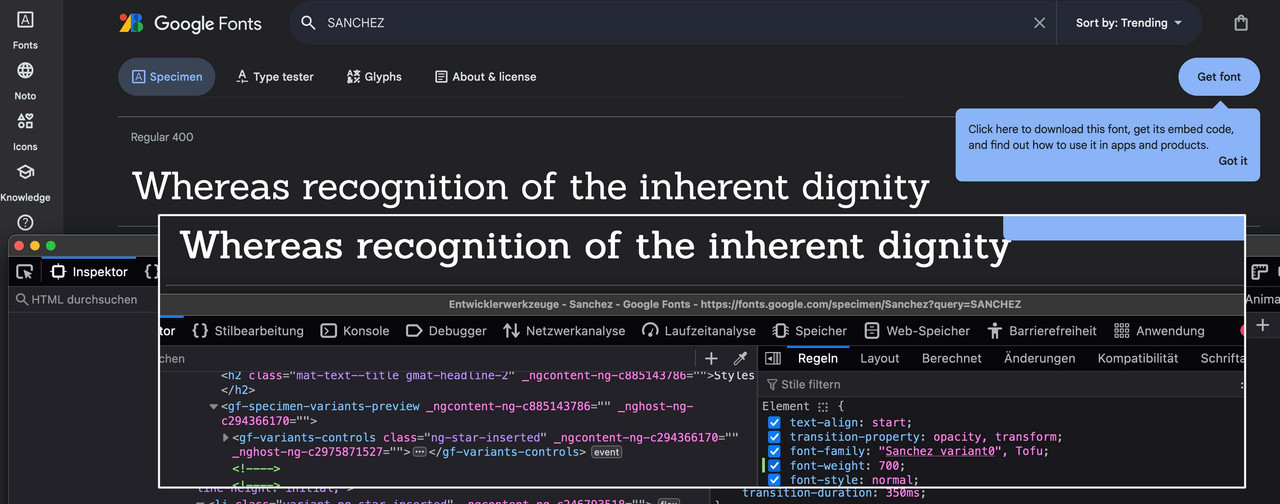1280x504 pixels.
Task: Collapse the gf-specimen-variants-preview node
Action: 213,407
